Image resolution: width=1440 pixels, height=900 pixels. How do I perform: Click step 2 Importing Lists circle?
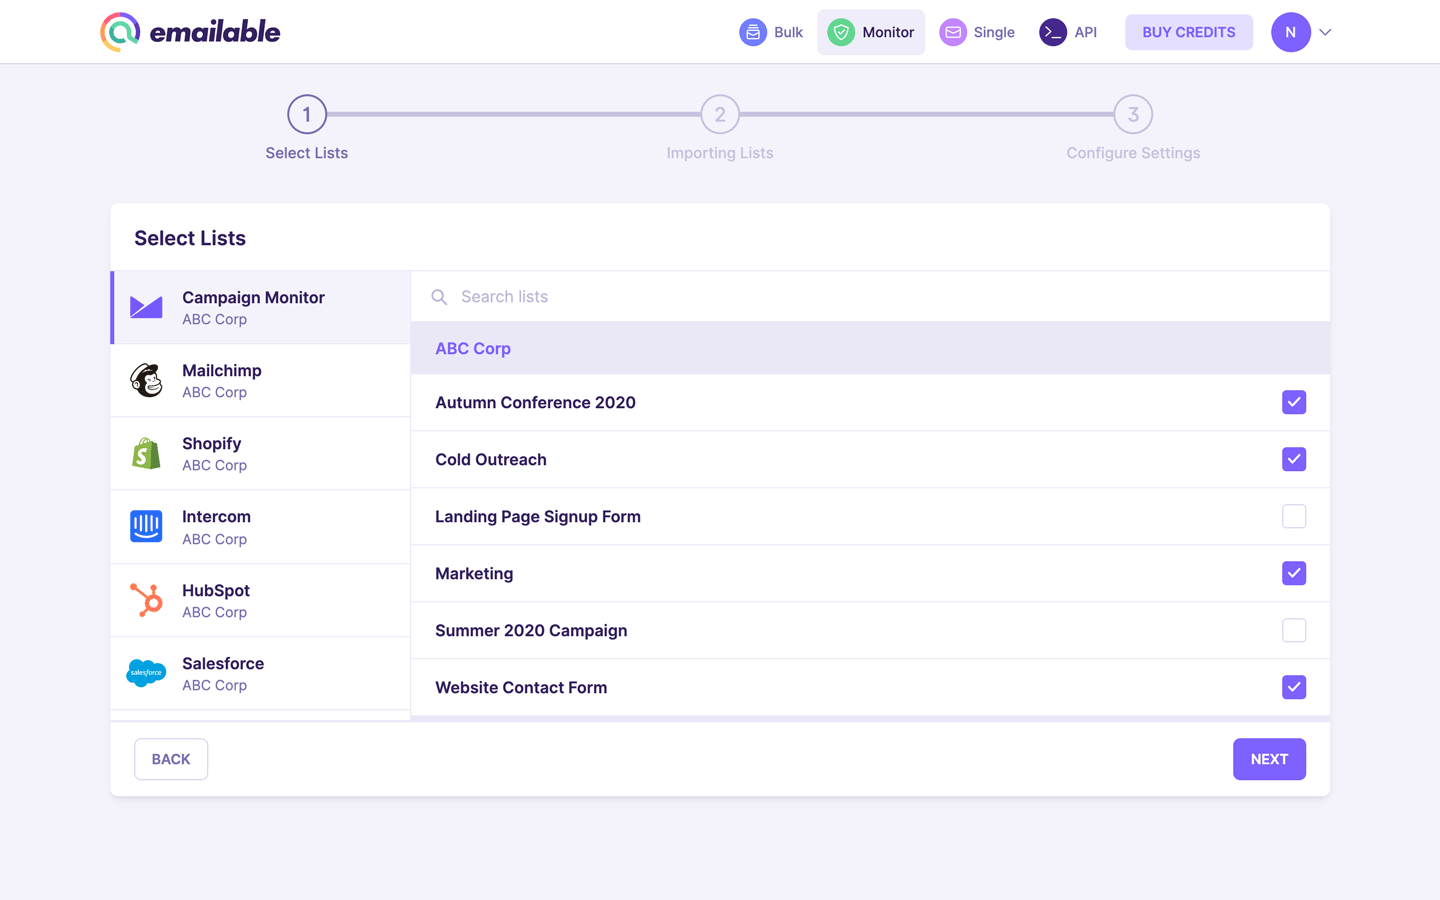pyautogui.click(x=720, y=114)
